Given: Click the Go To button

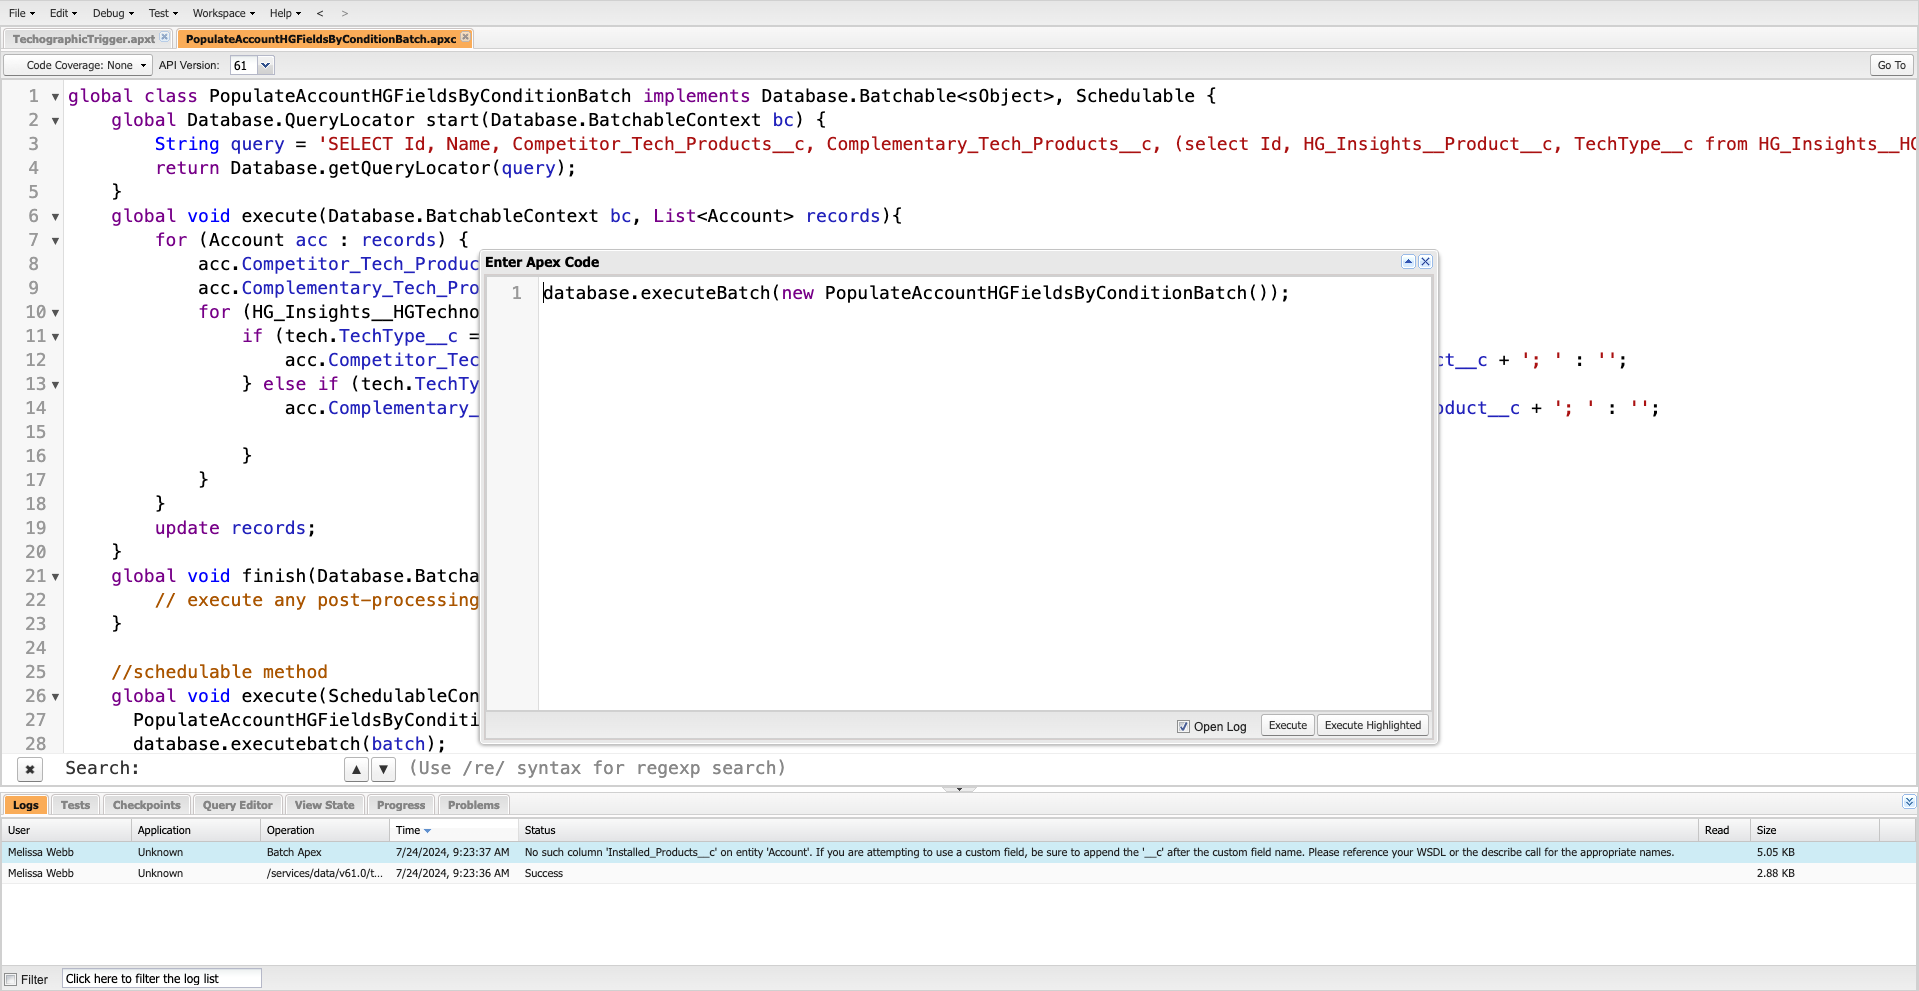Looking at the screenshot, I should (1891, 65).
